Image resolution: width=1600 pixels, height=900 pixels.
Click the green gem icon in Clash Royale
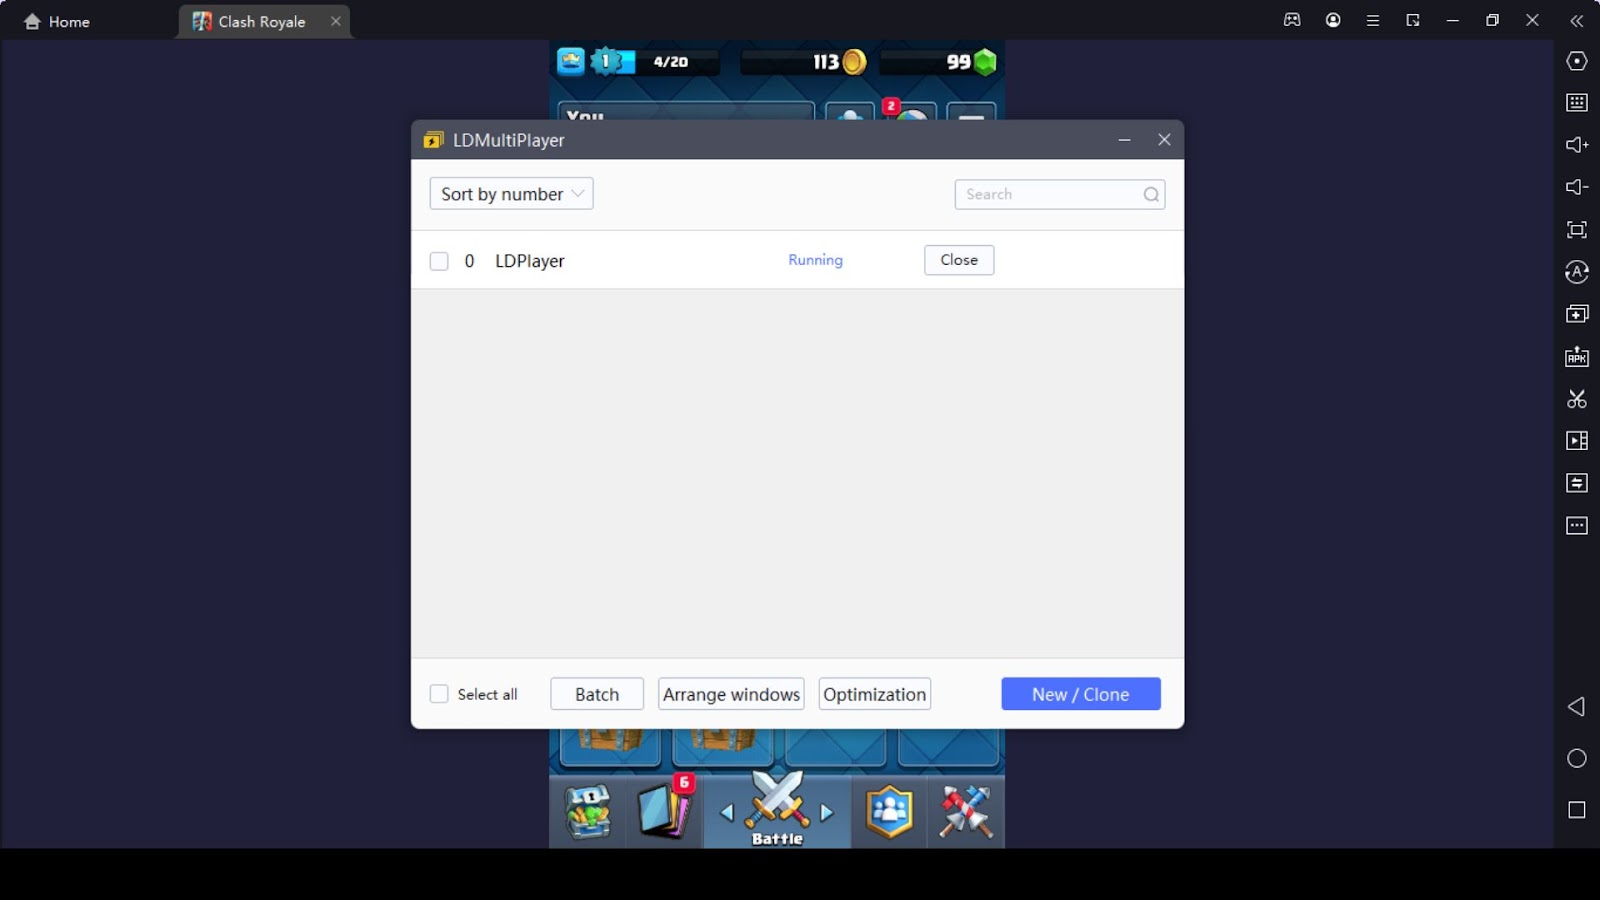point(985,62)
